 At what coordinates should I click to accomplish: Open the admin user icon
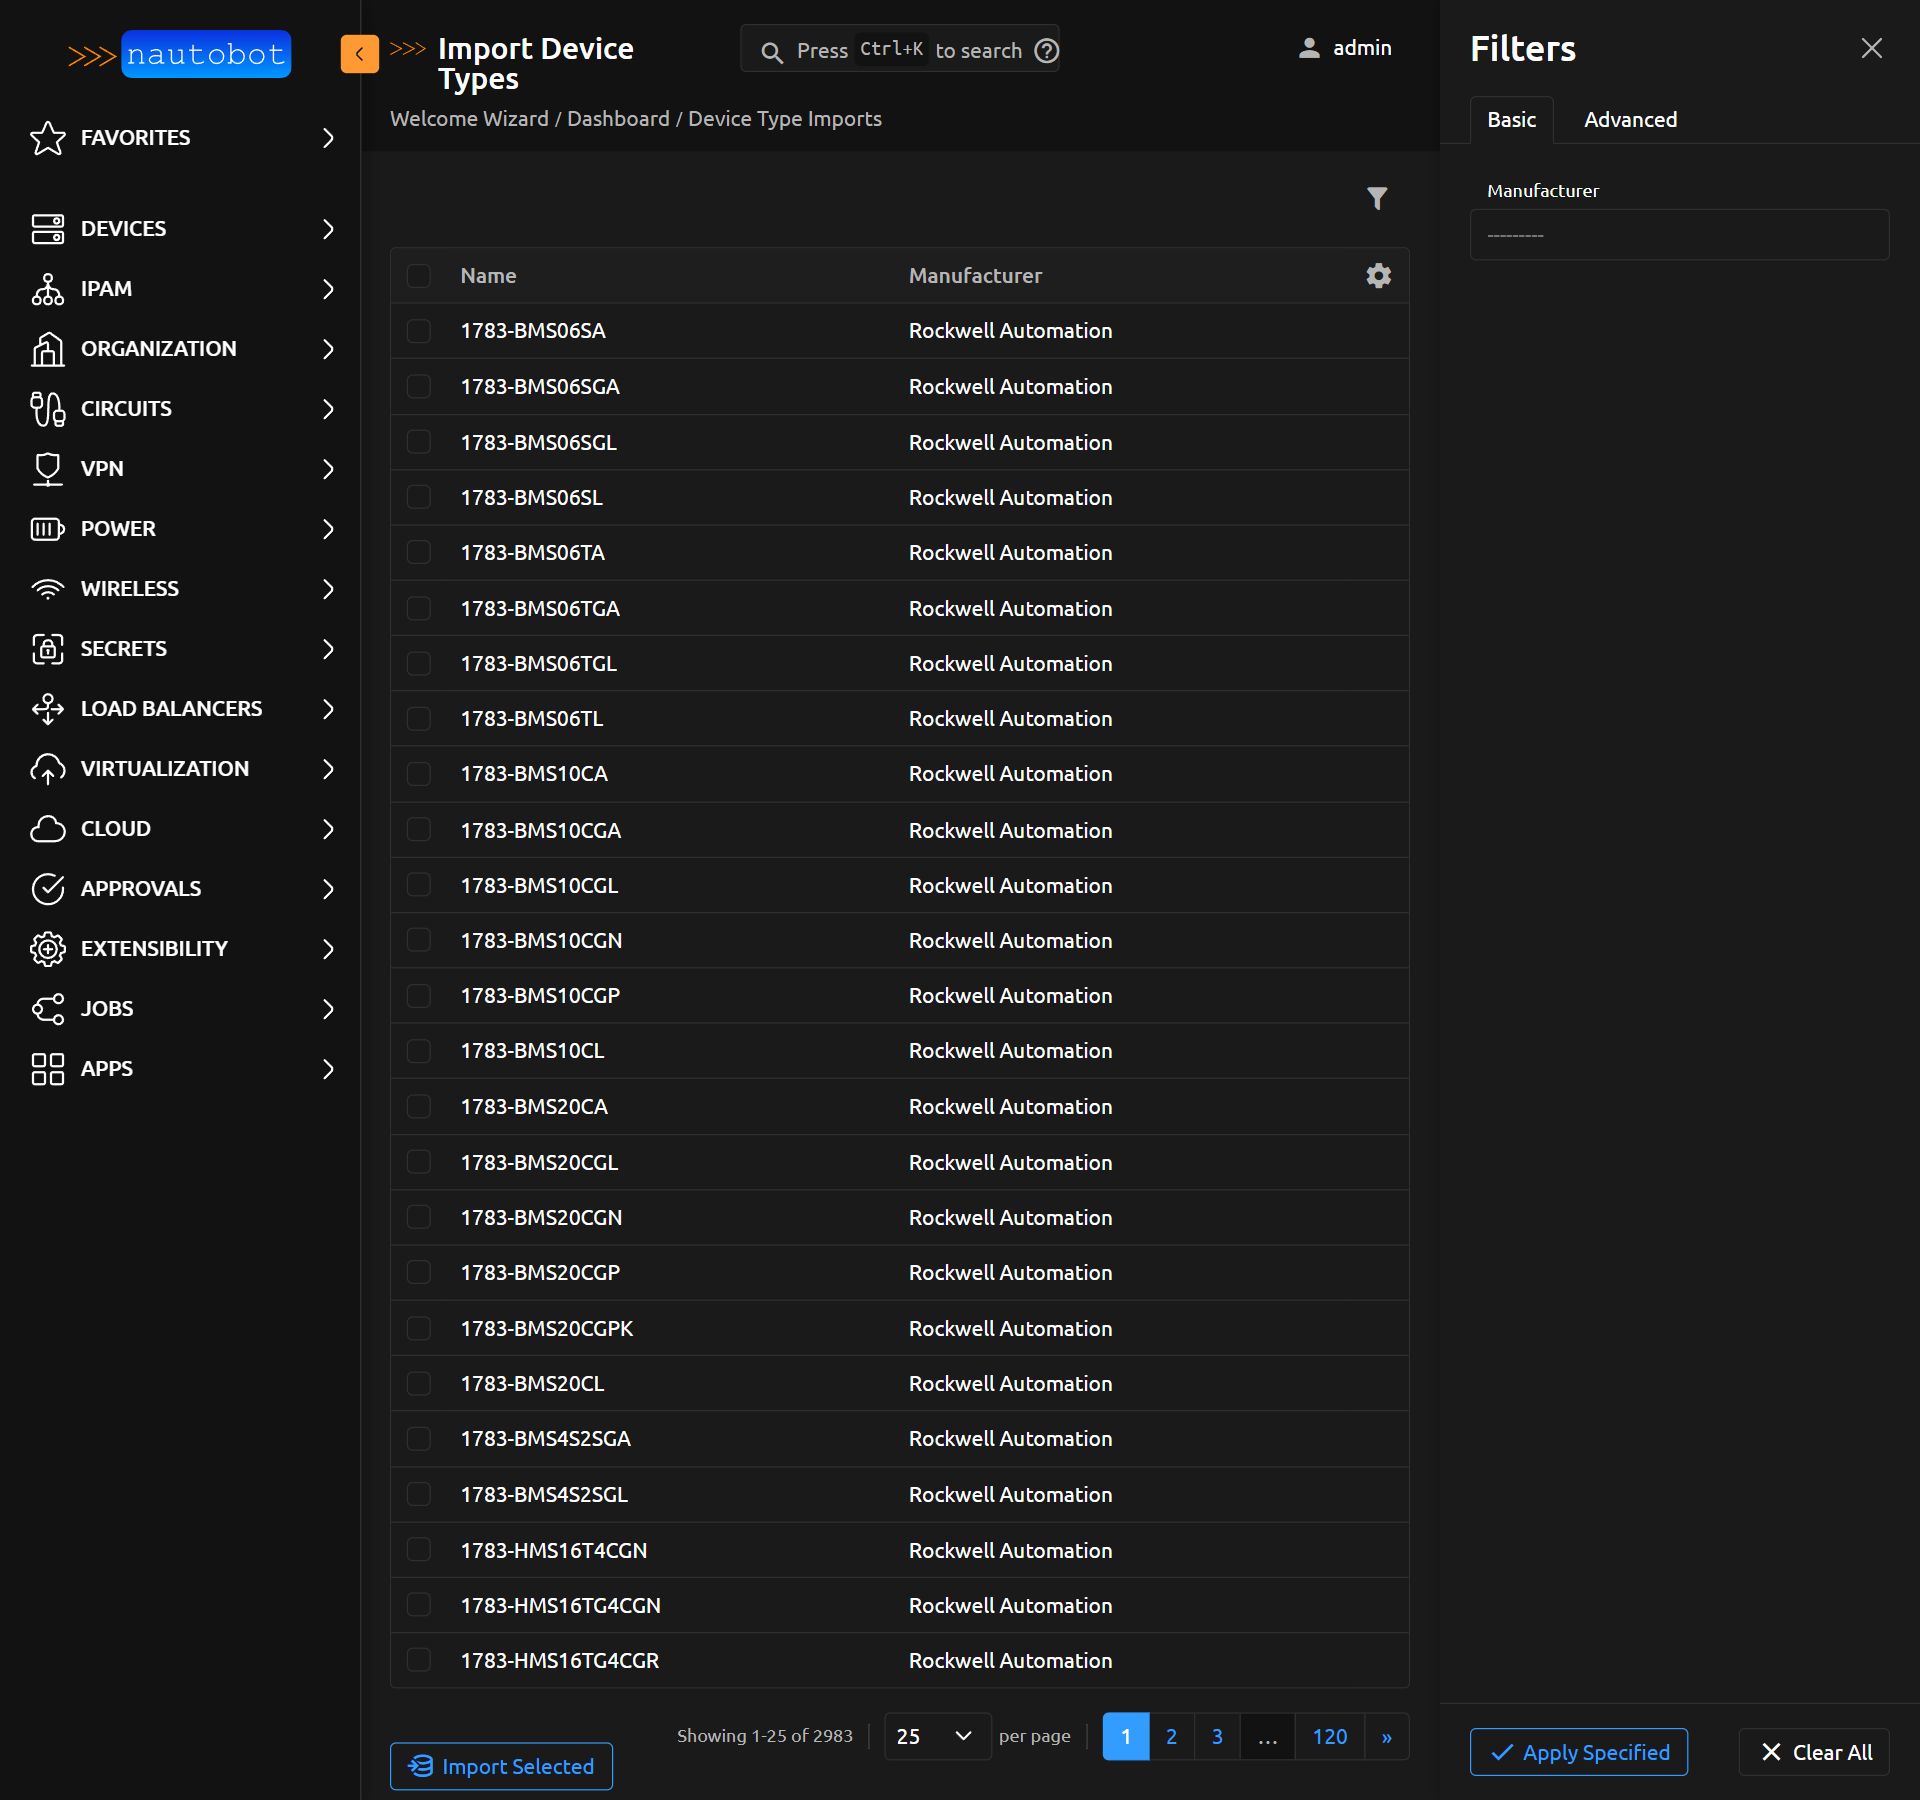[x=1309, y=48]
